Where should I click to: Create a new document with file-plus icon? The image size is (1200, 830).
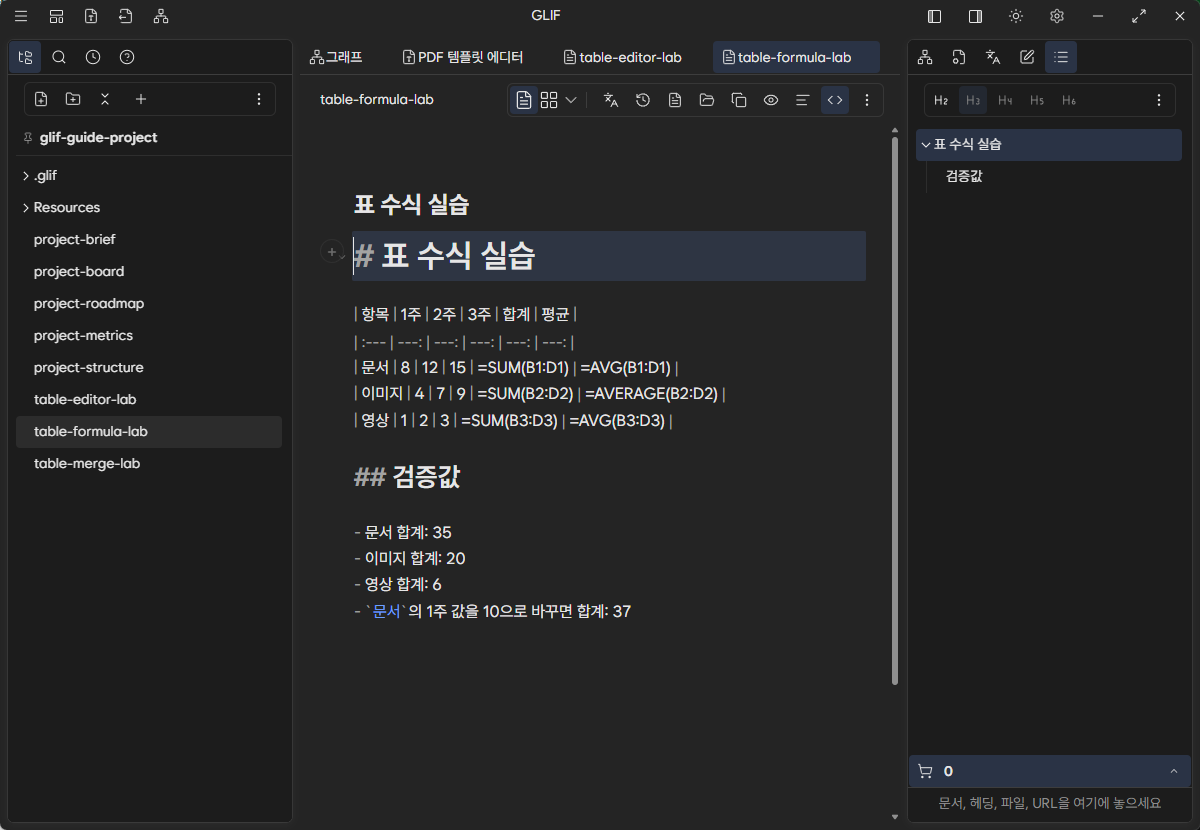tap(41, 99)
